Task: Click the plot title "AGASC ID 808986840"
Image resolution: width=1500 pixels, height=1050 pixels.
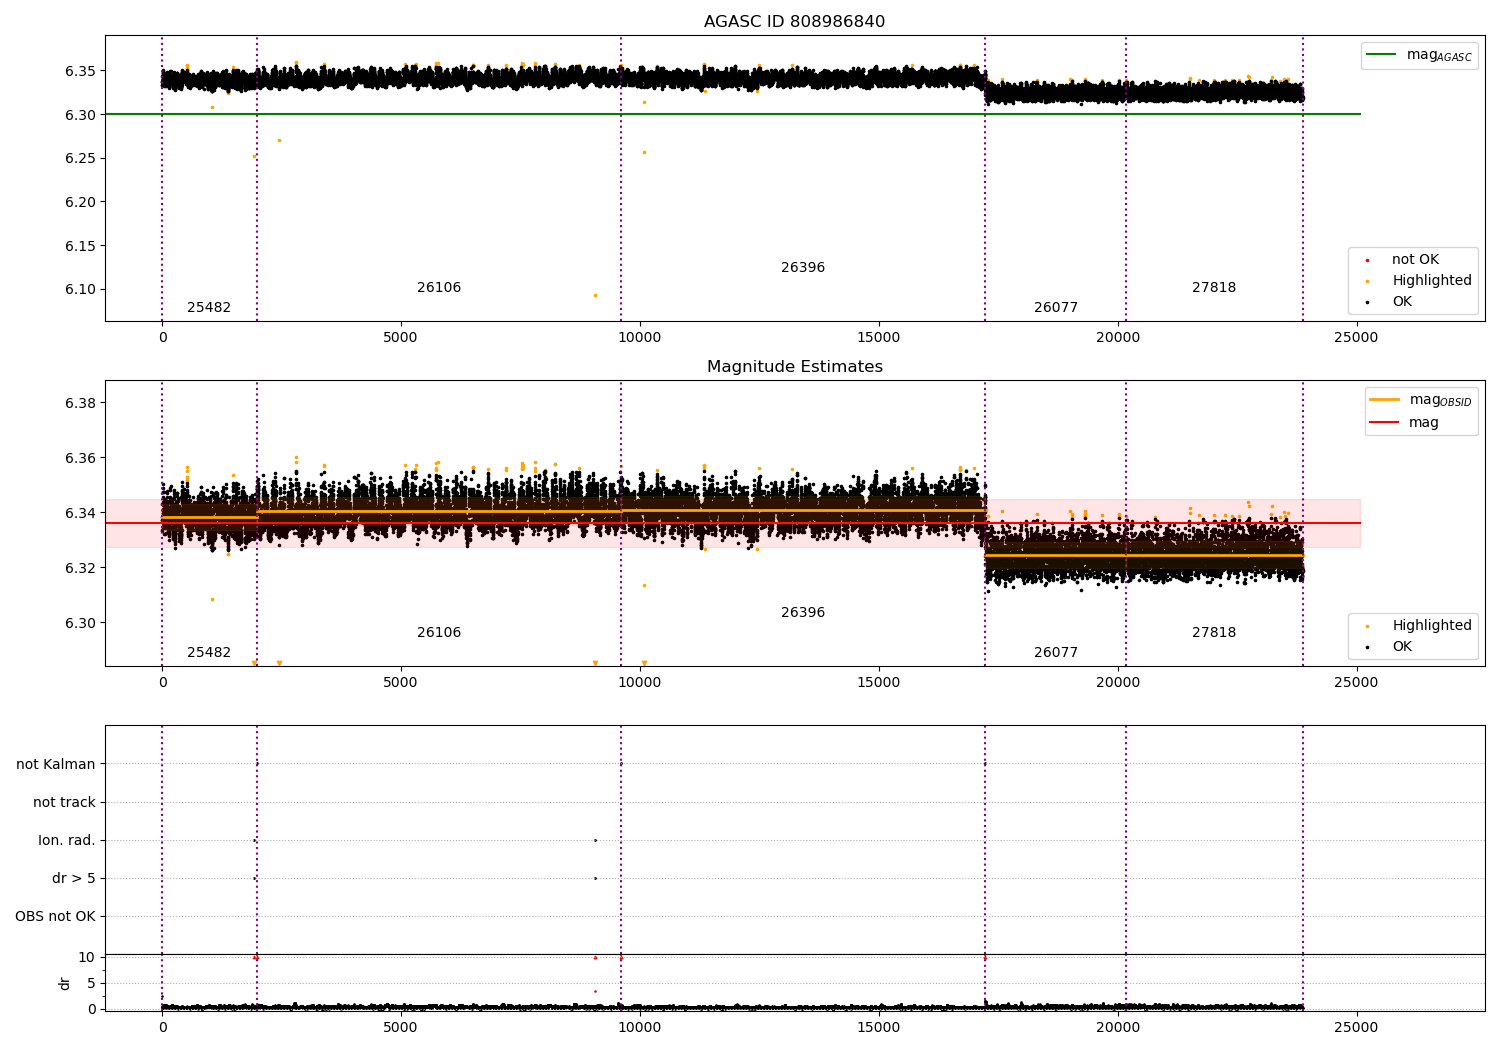Action: pos(794,22)
